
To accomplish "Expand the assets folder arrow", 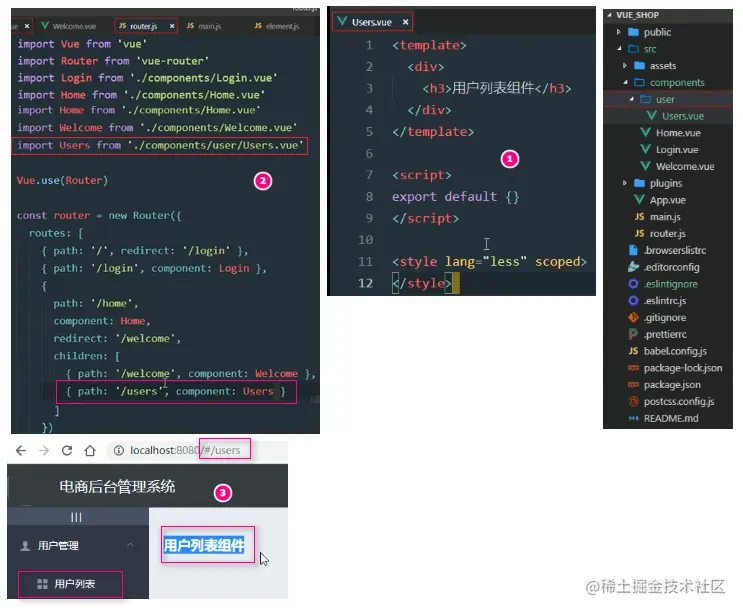I will coord(625,65).
